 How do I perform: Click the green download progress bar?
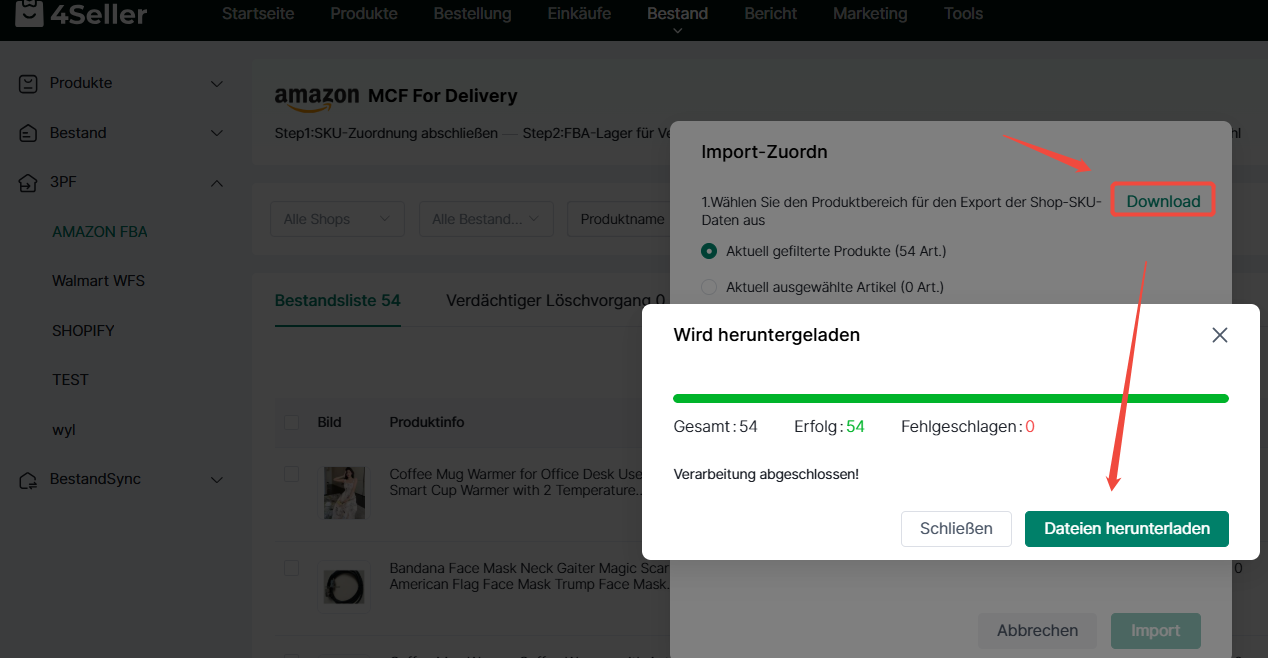pos(950,398)
